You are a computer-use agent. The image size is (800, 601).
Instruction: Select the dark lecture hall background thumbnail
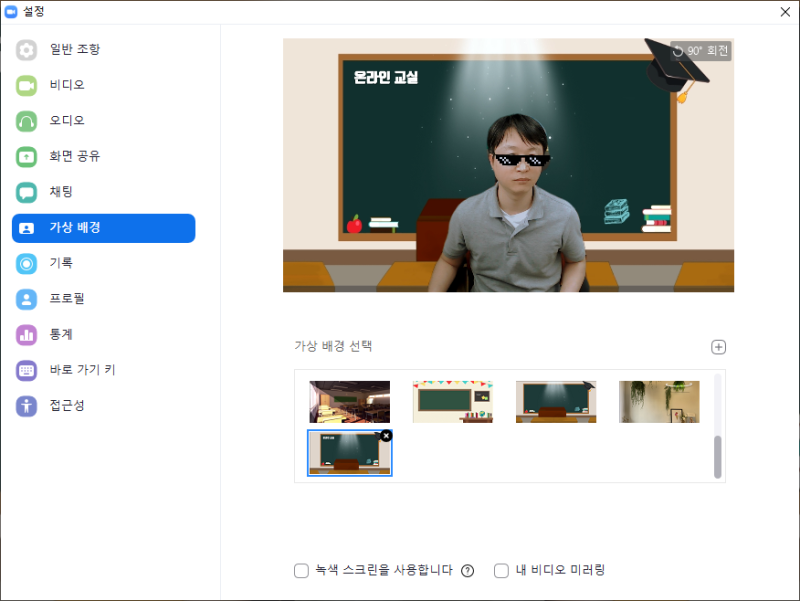click(349, 402)
